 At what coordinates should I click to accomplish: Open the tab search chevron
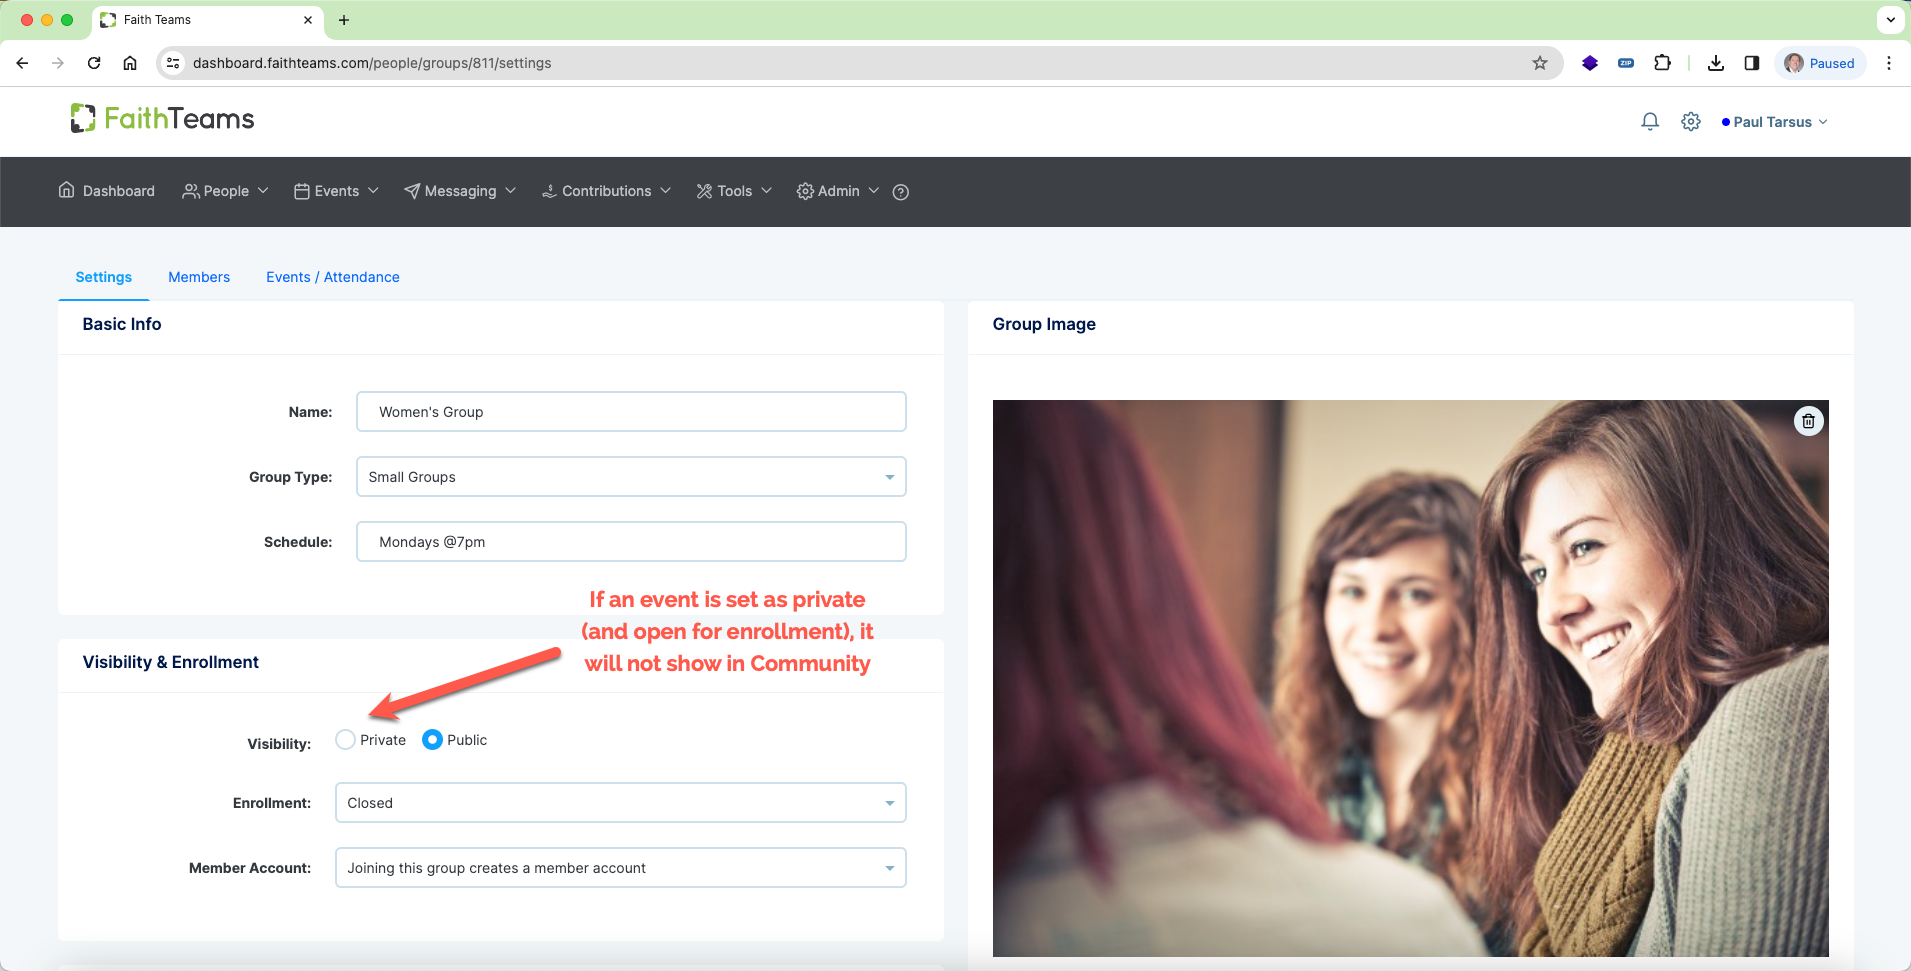pos(1891,20)
